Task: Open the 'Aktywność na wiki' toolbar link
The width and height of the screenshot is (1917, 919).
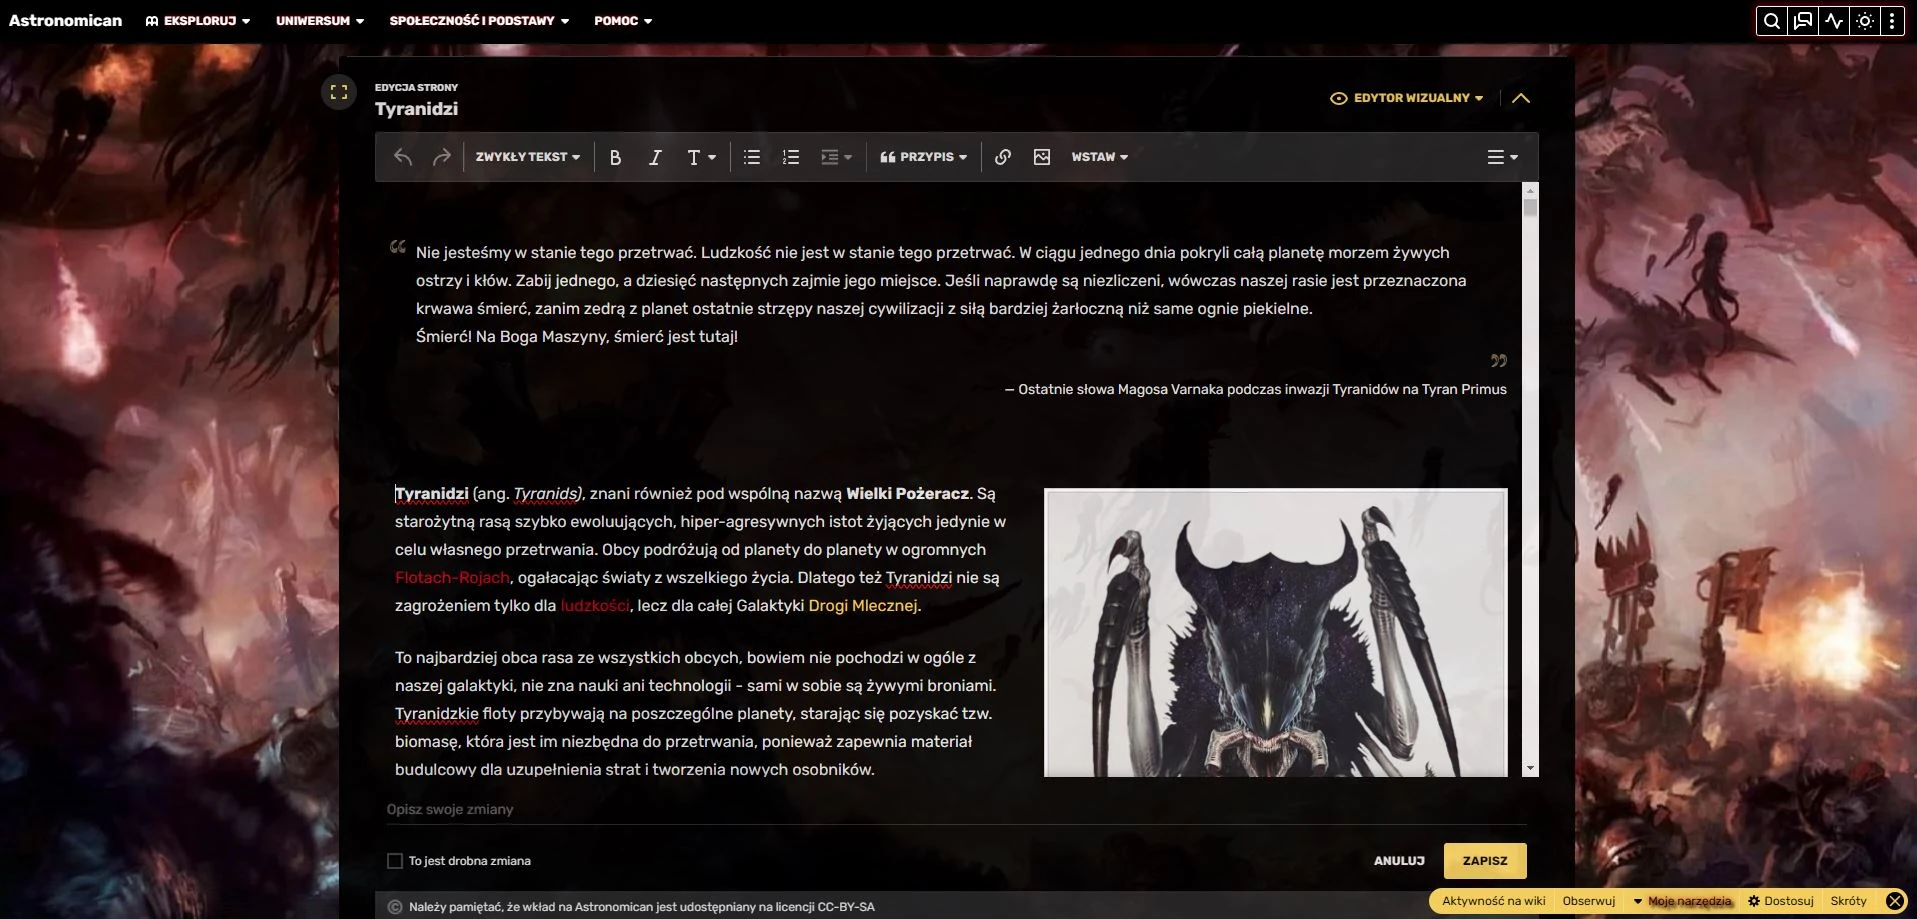Action: pos(1493,901)
